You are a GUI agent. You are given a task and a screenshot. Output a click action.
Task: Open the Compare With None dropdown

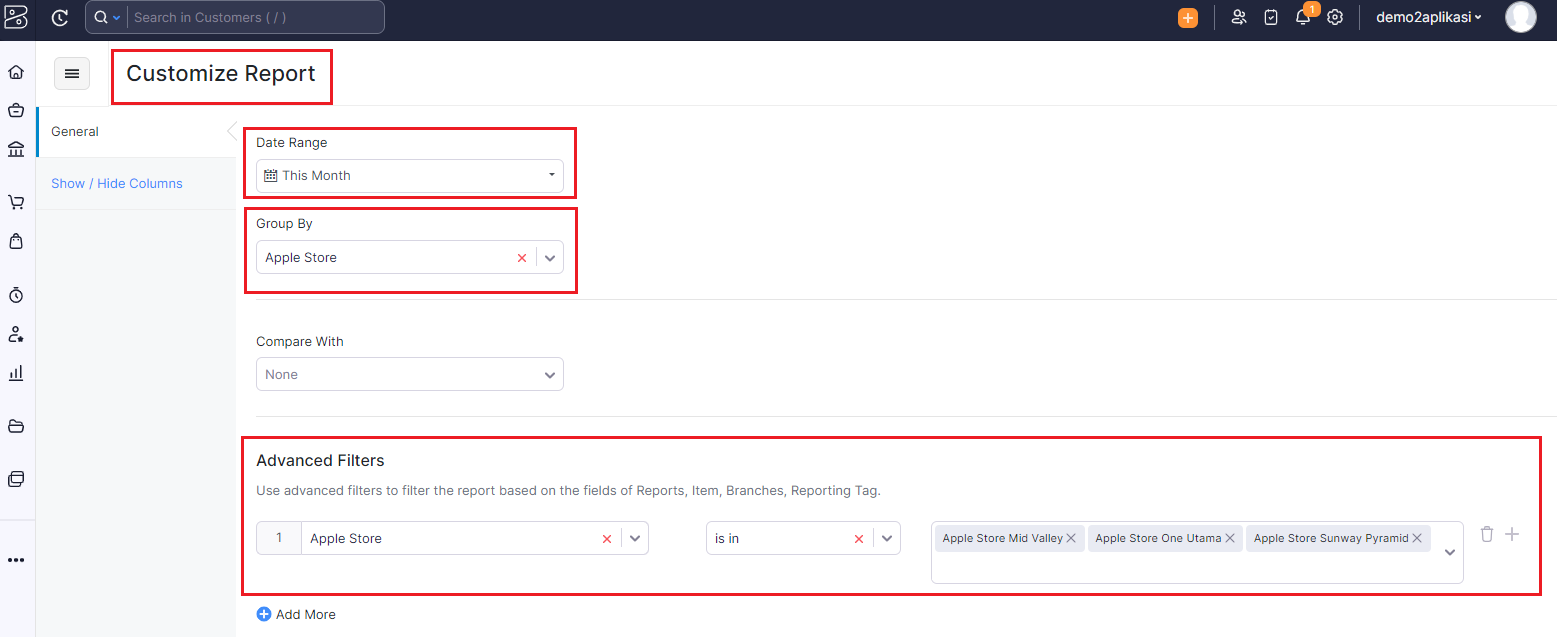[410, 374]
